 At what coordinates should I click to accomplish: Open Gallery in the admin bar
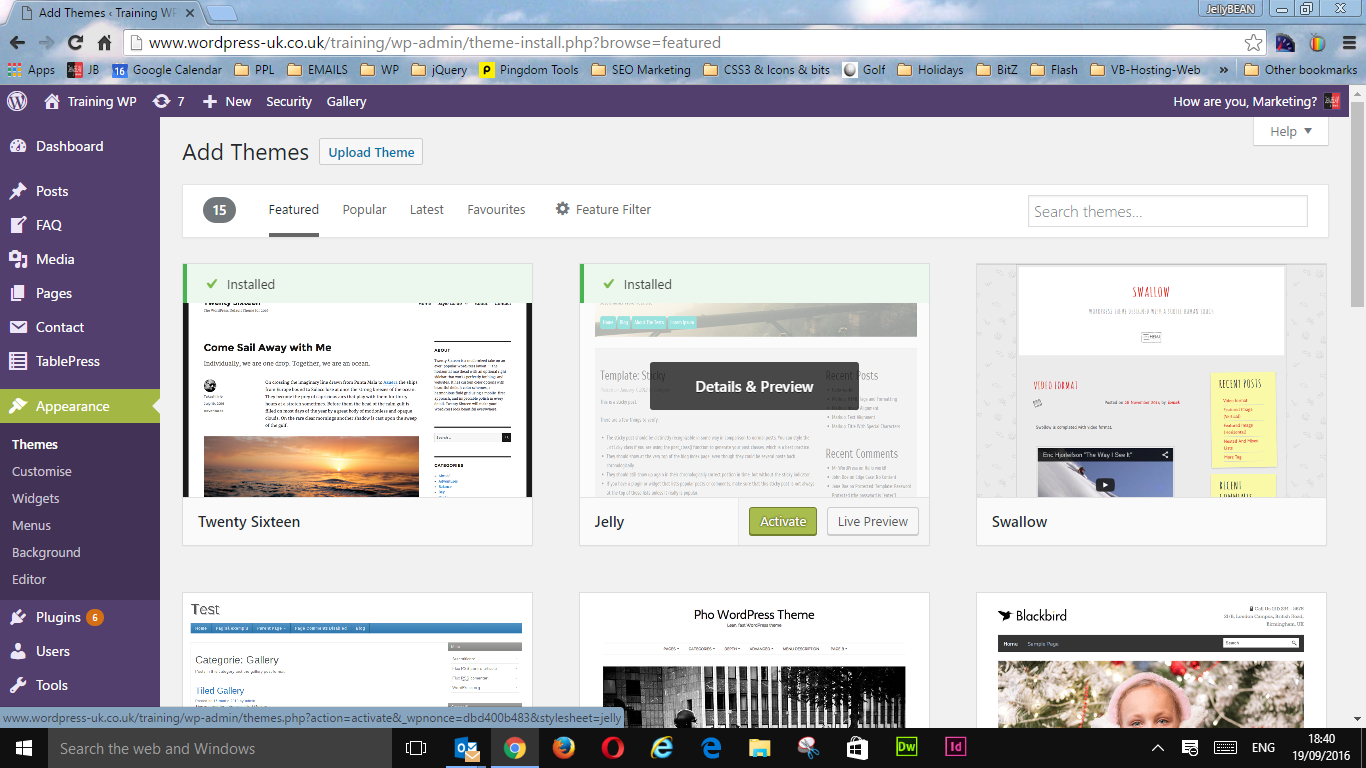pyautogui.click(x=346, y=101)
